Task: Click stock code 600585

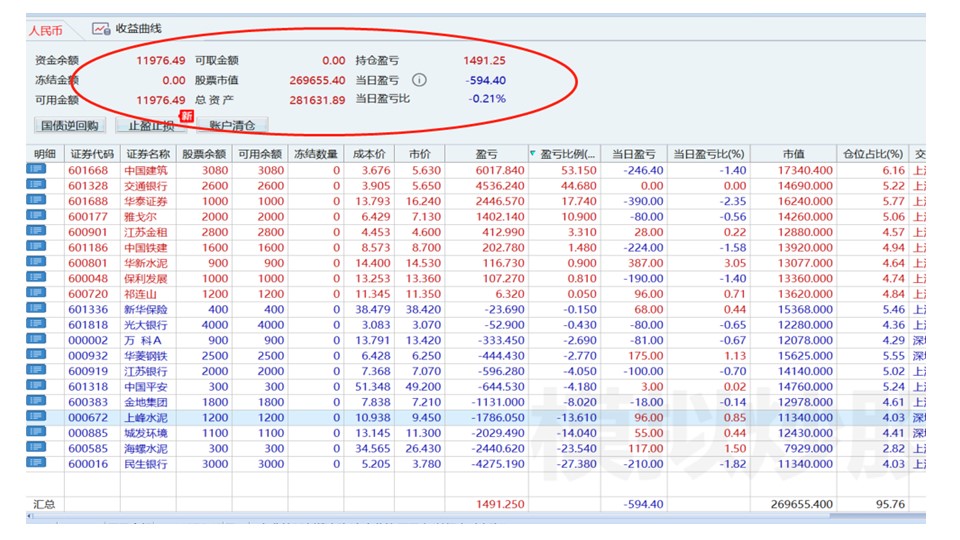Action: point(88,449)
